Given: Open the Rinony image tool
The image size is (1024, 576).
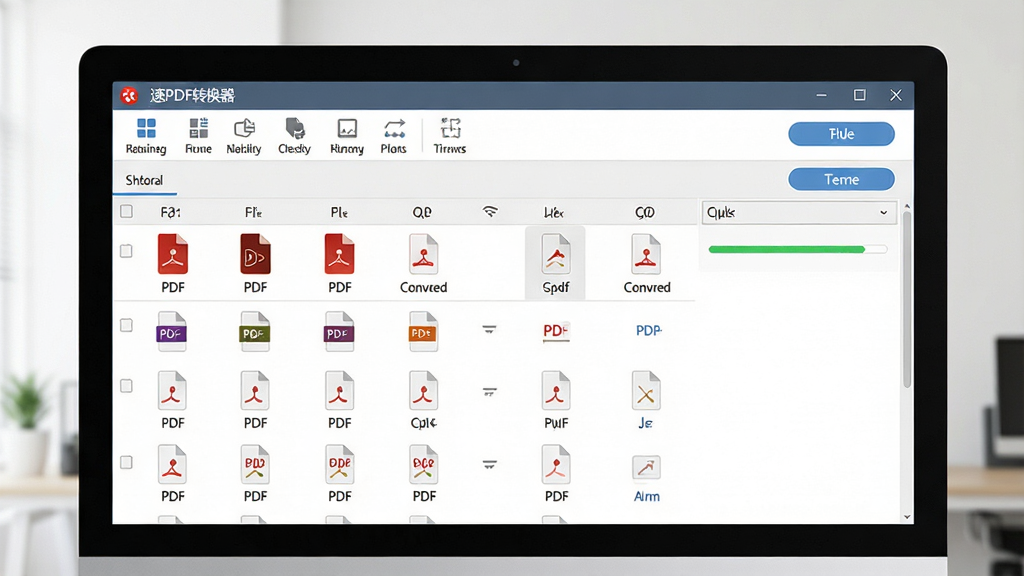Looking at the screenshot, I should 347,136.
